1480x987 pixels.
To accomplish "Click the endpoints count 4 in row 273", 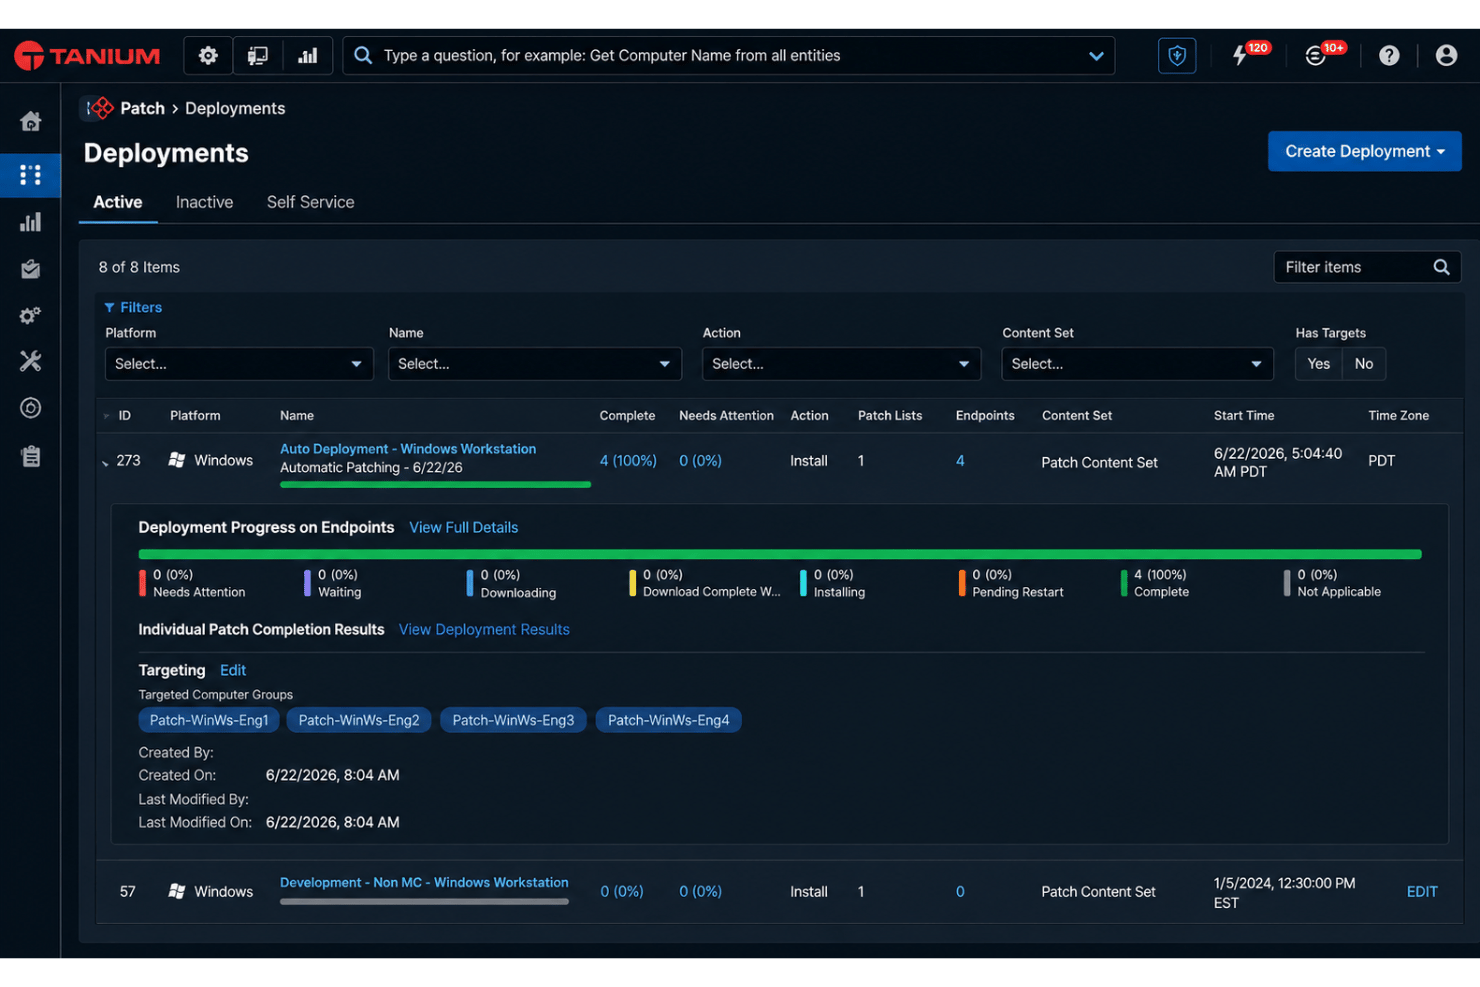I will pyautogui.click(x=960, y=460).
